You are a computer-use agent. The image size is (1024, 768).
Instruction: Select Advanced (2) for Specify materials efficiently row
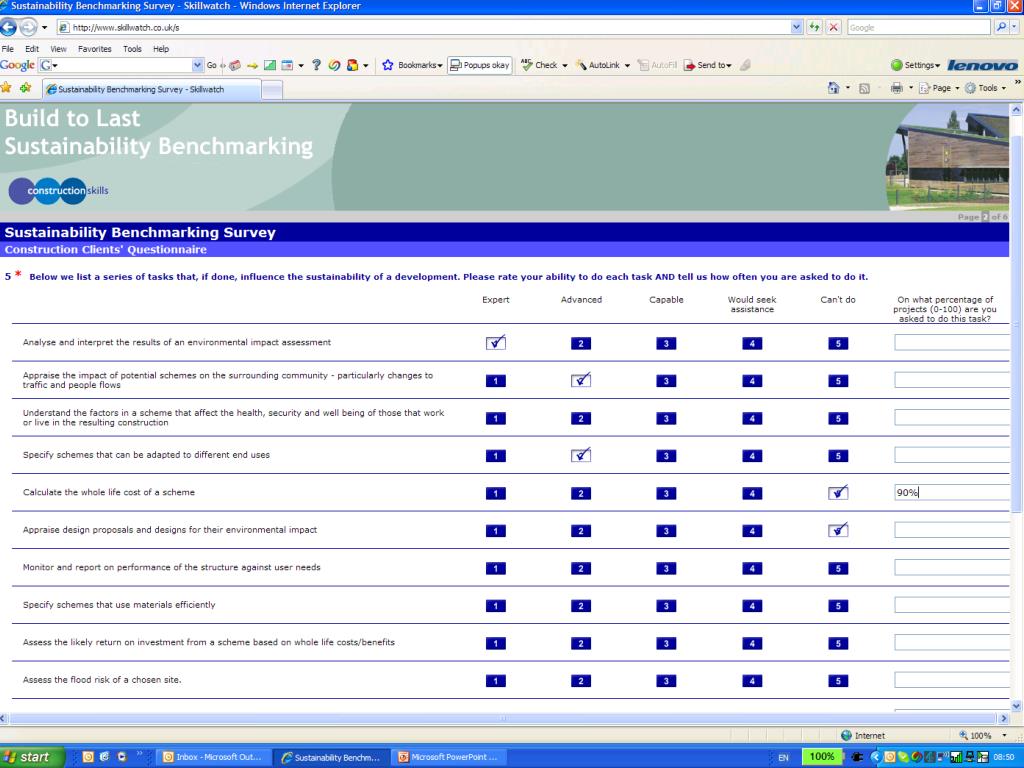click(581, 605)
